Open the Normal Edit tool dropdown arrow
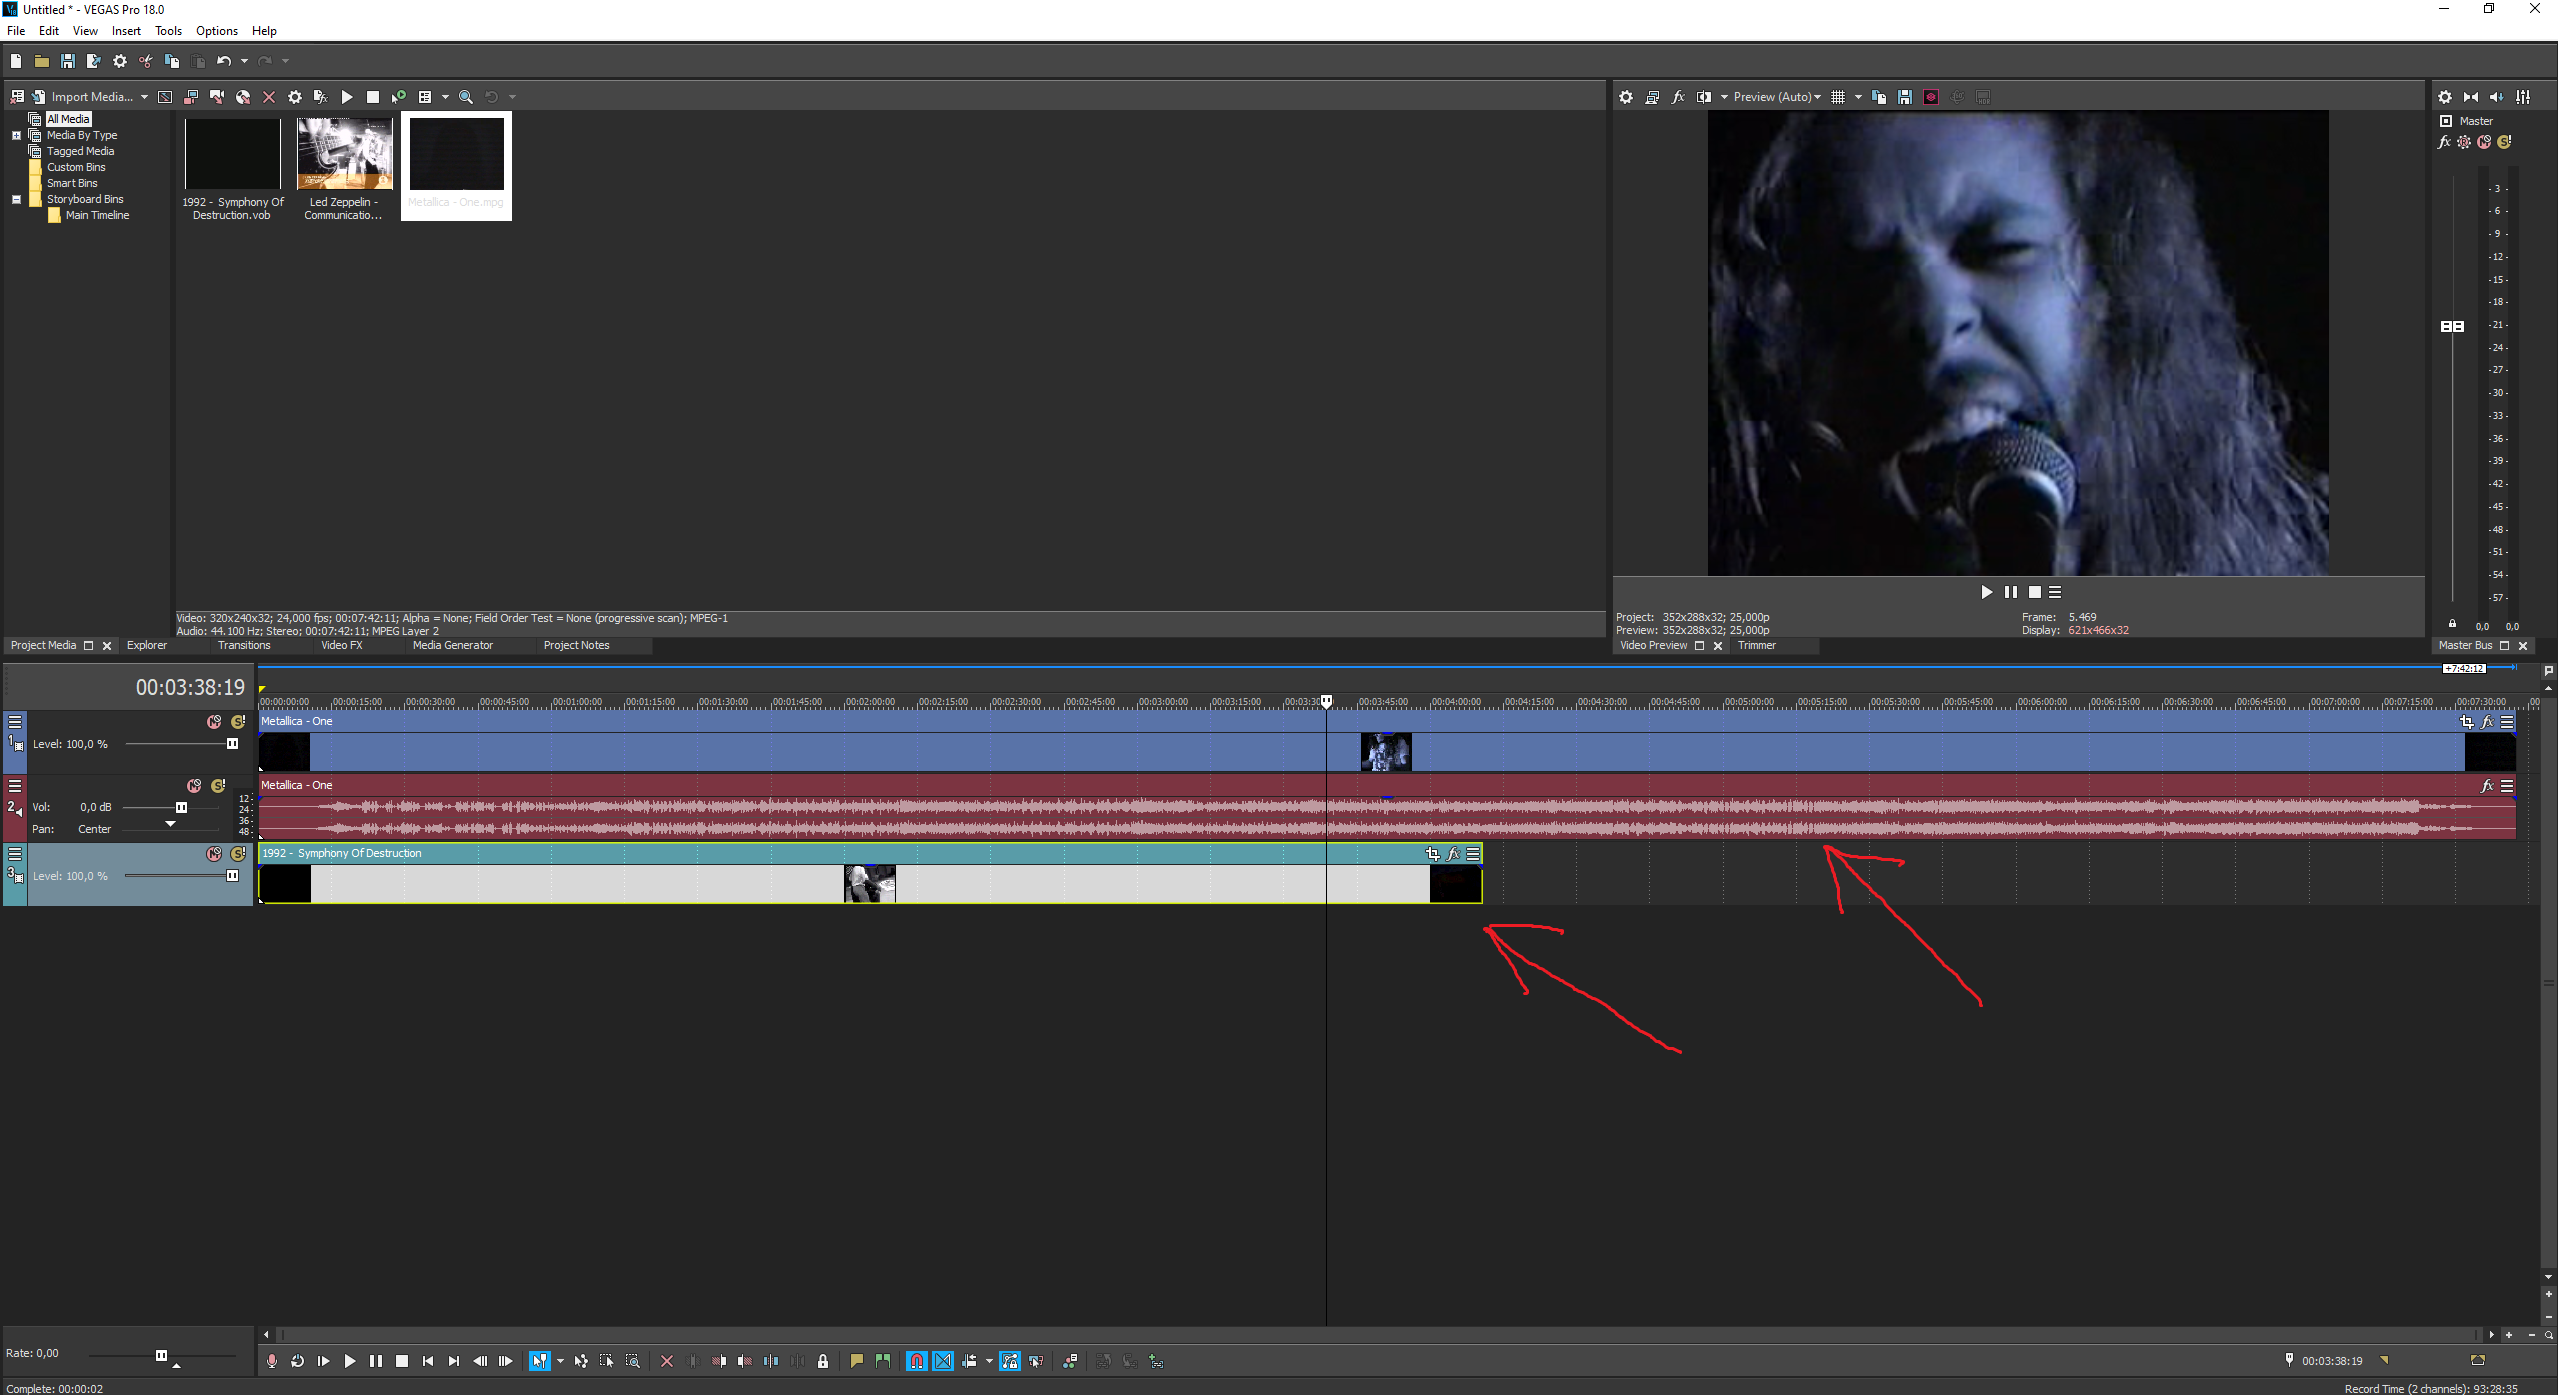Image resolution: width=2558 pixels, height=1395 pixels. point(560,1361)
